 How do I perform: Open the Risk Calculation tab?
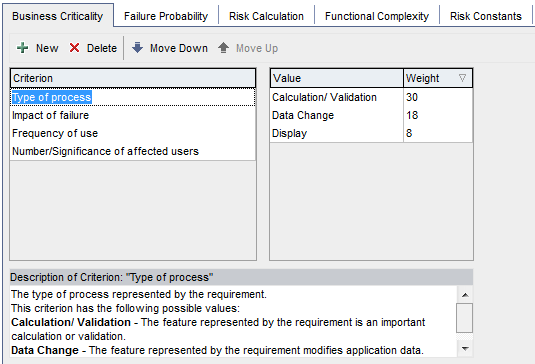pos(266,16)
